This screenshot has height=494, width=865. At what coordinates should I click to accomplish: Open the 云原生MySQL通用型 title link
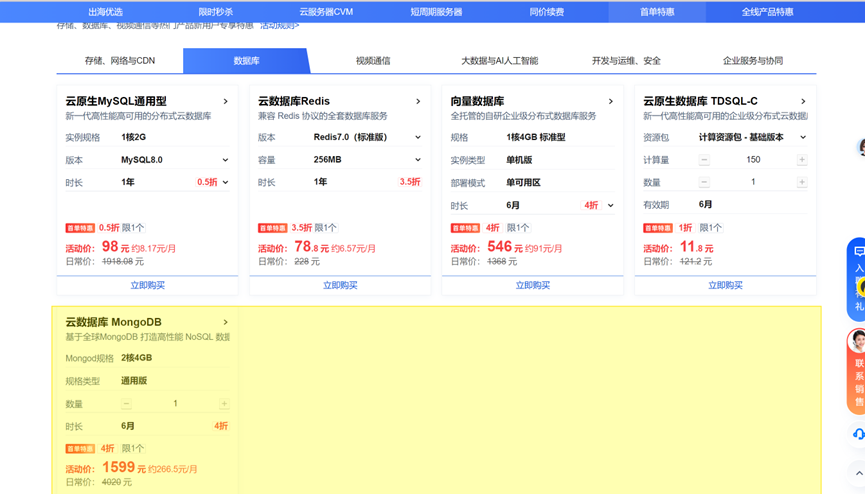(x=116, y=101)
